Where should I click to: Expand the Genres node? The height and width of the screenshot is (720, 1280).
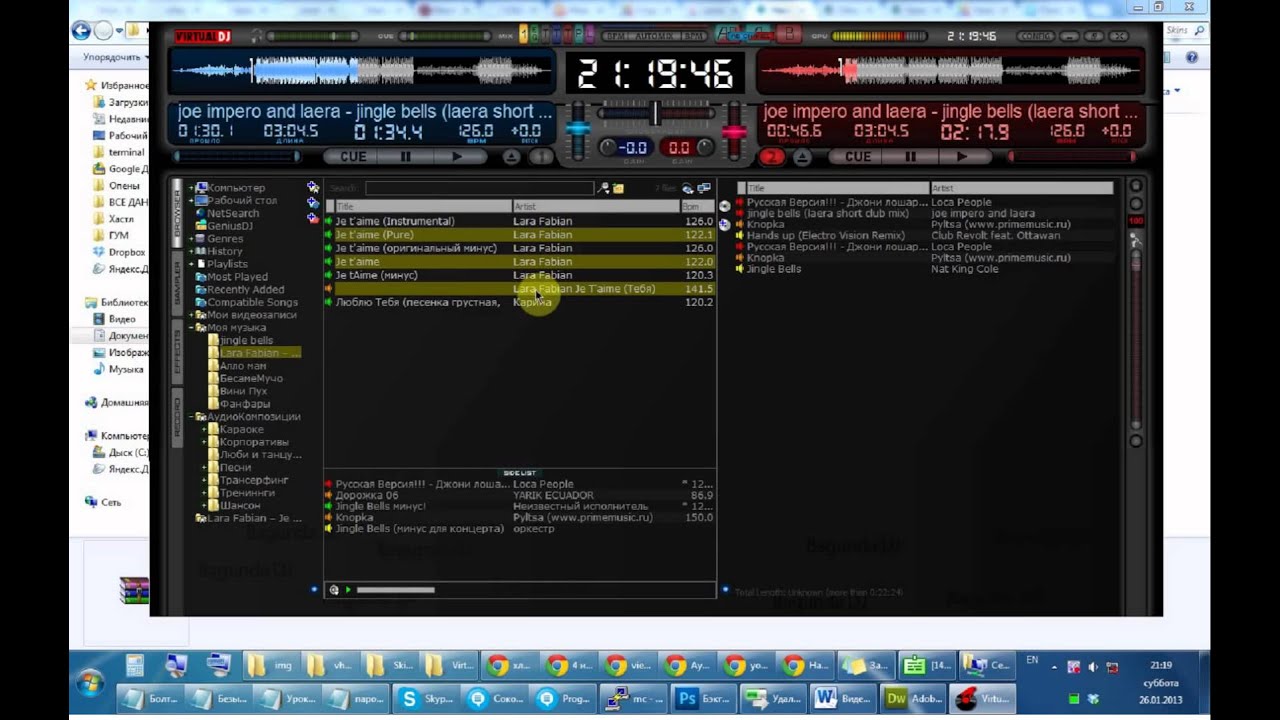point(191,239)
